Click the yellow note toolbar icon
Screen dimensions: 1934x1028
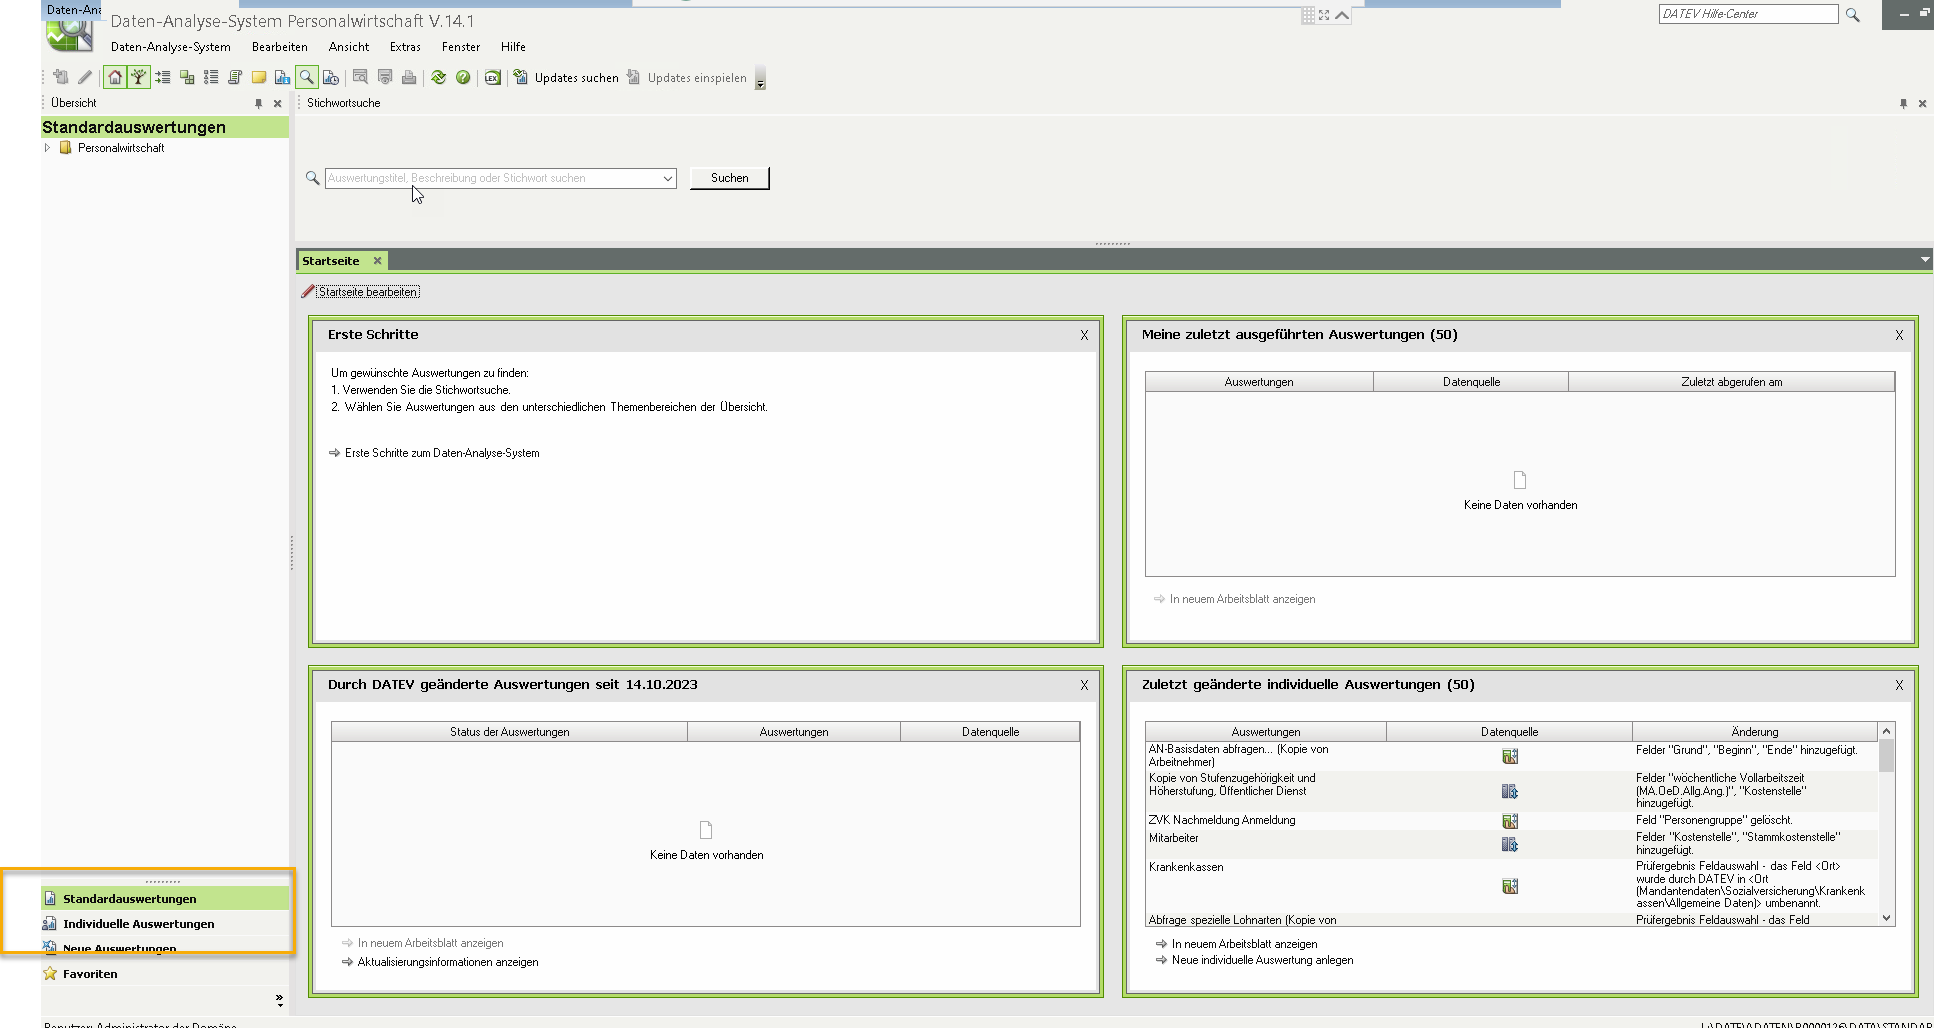pyautogui.click(x=259, y=77)
